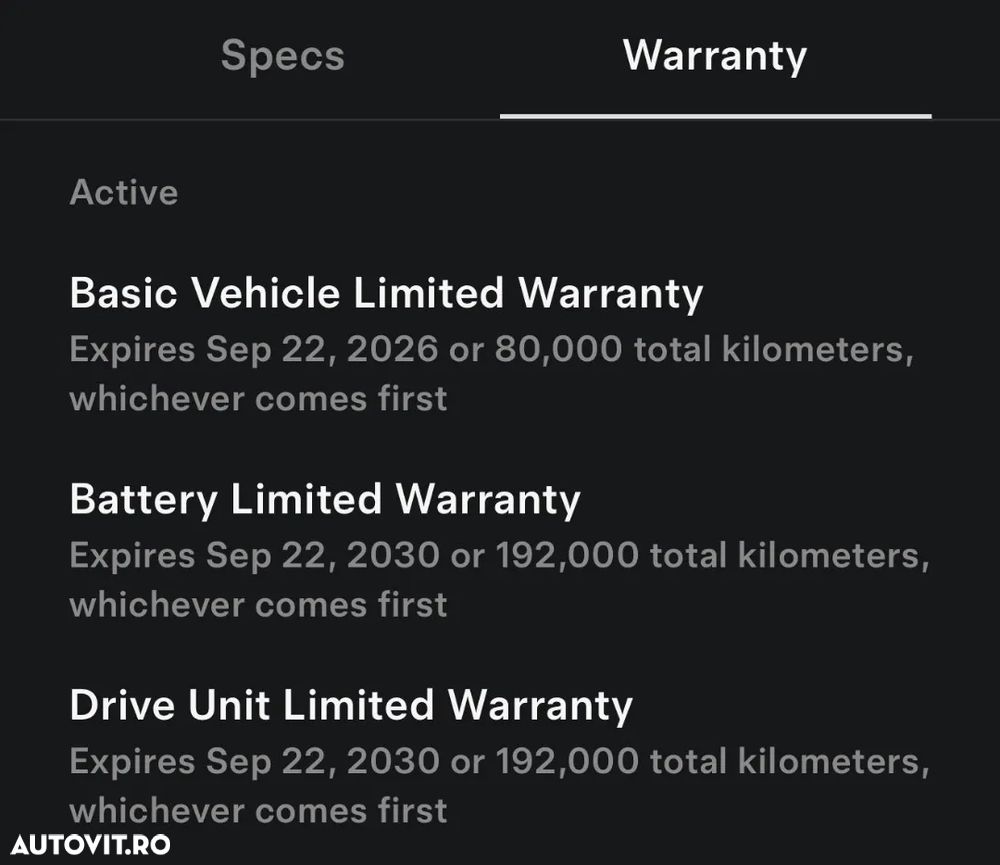Image resolution: width=1000 pixels, height=865 pixels.
Task: Click the AUTOVIT.RO watermark logo
Action: click(x=91, y=844)
